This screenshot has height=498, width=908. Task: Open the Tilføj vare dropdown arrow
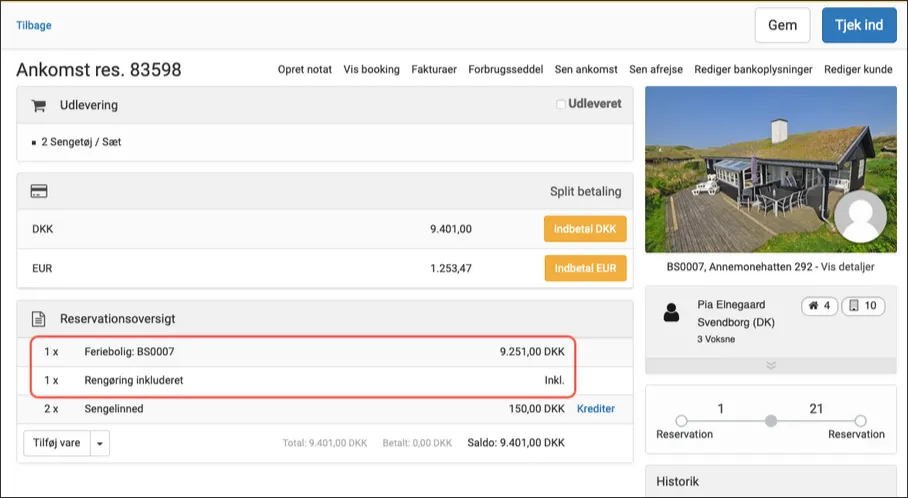pyautogui.click(x=100, y=443)
